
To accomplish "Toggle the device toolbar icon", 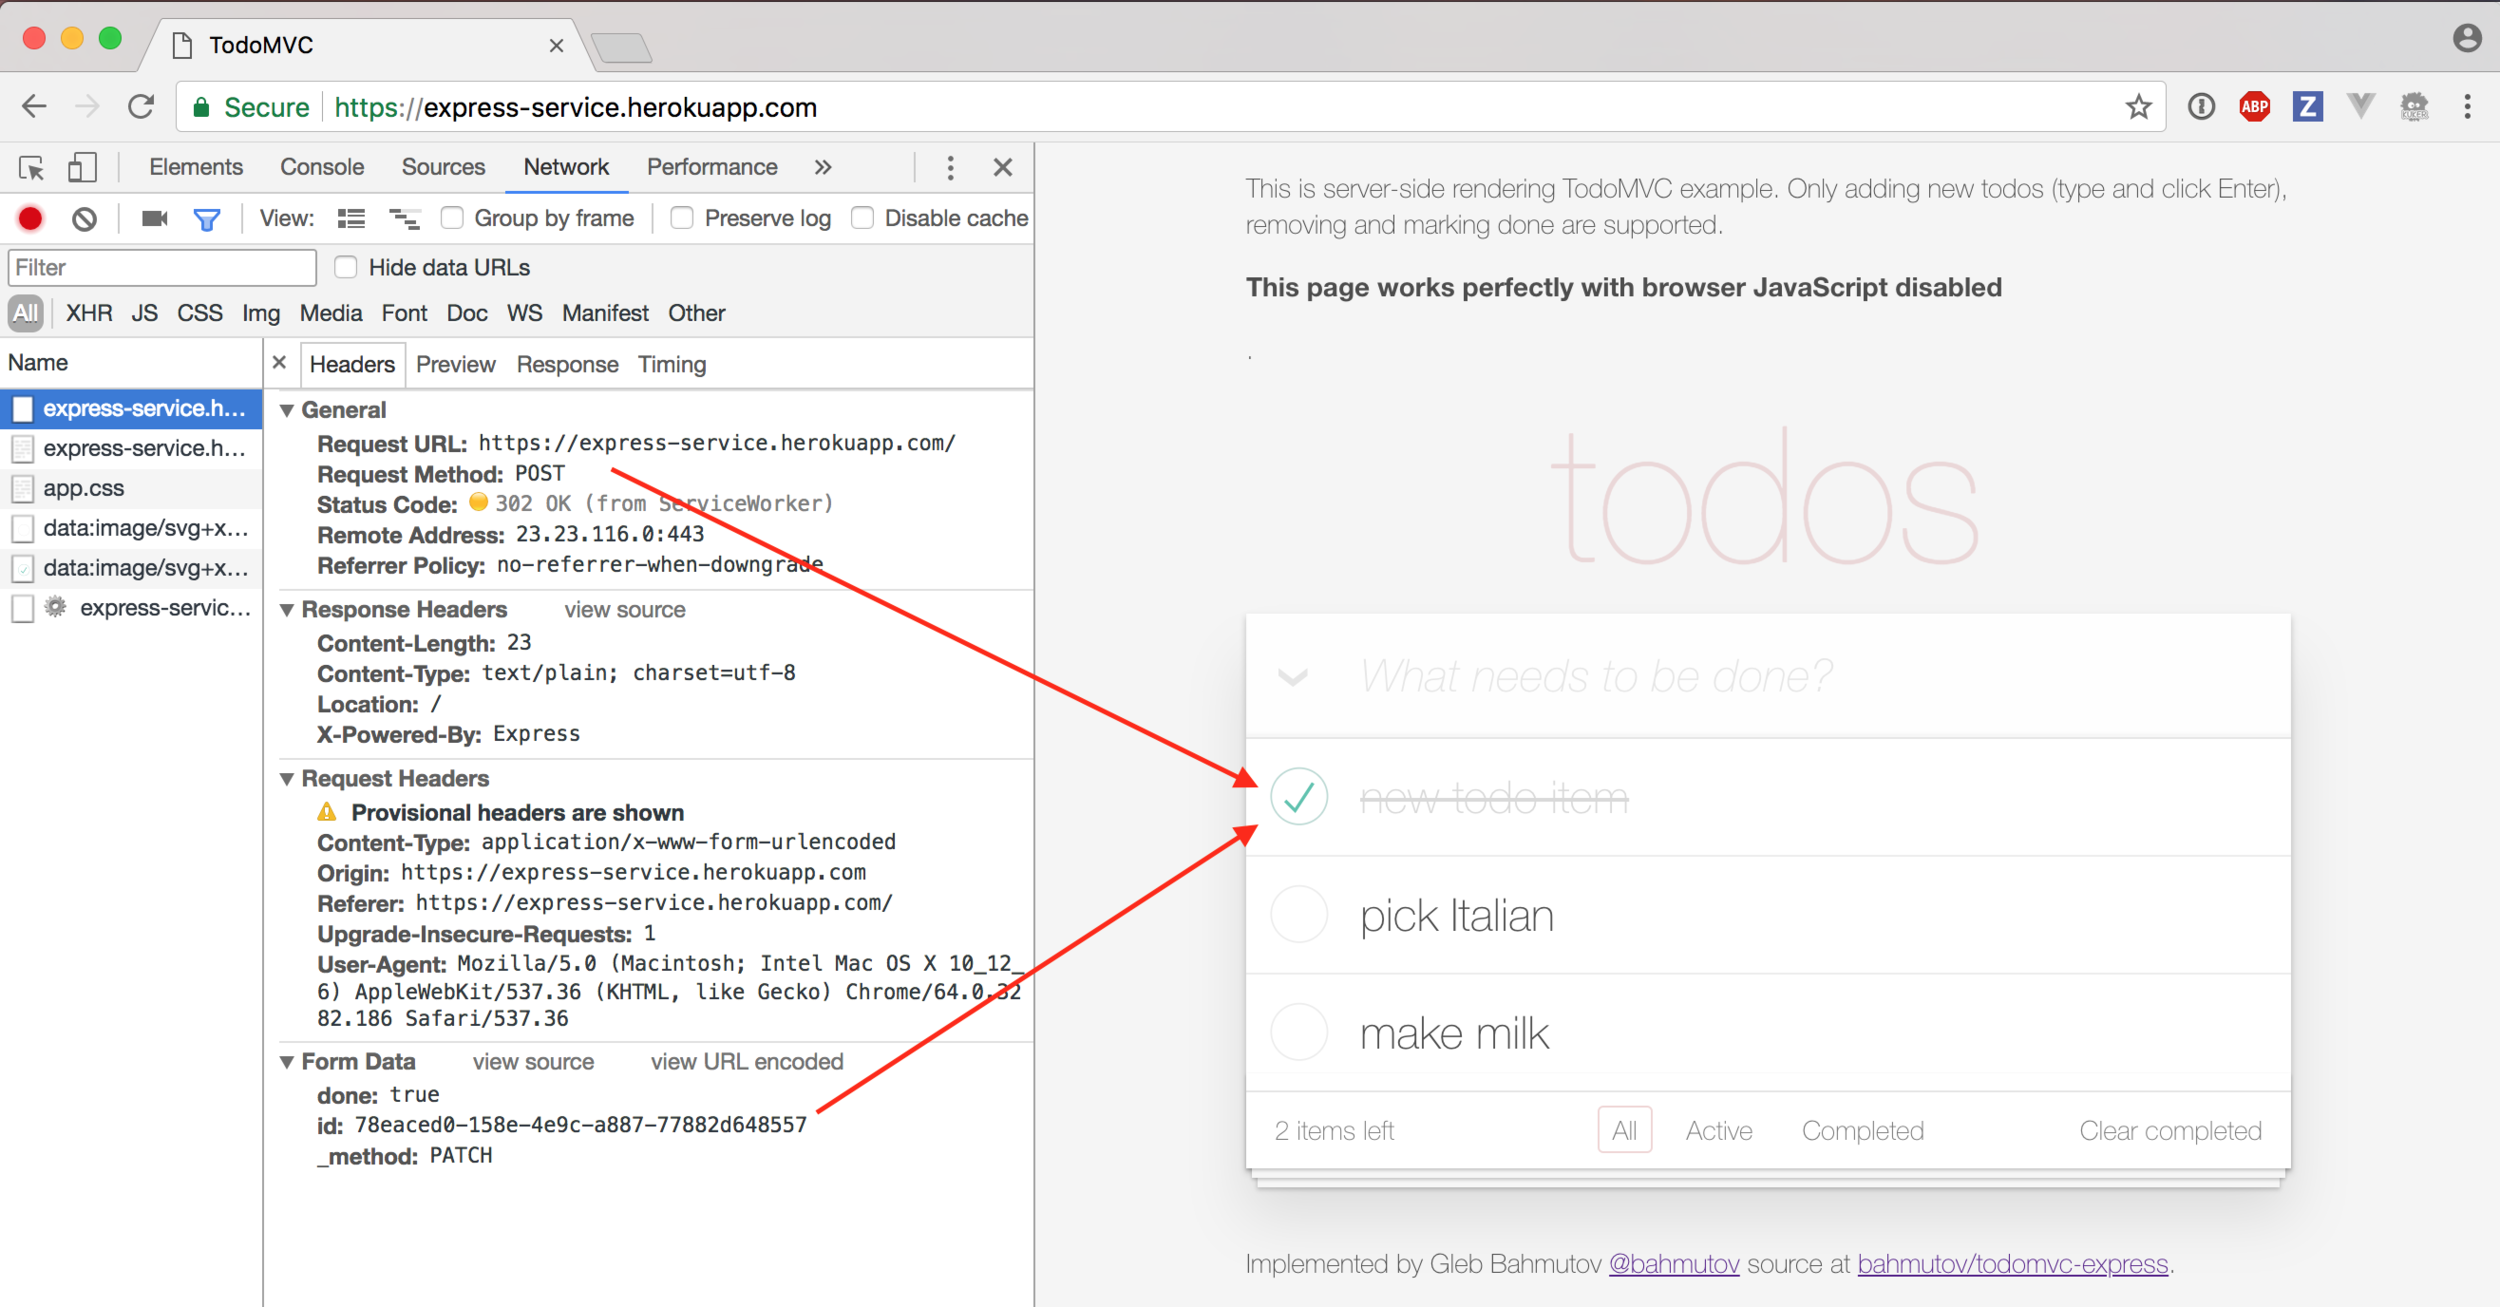I will coord(82,167).
